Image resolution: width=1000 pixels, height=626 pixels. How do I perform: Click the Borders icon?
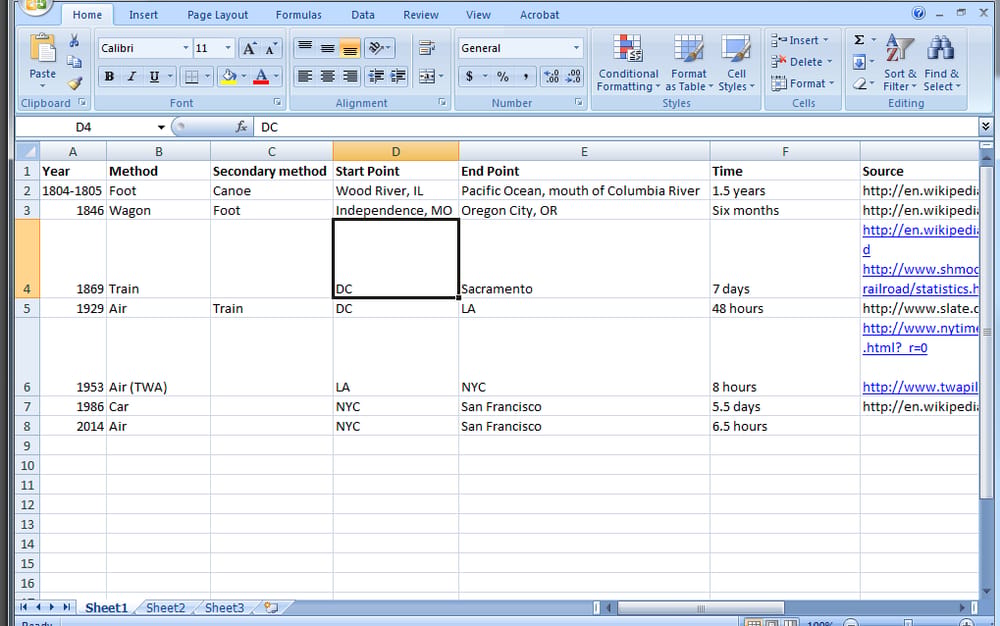[x=191, y=76]
